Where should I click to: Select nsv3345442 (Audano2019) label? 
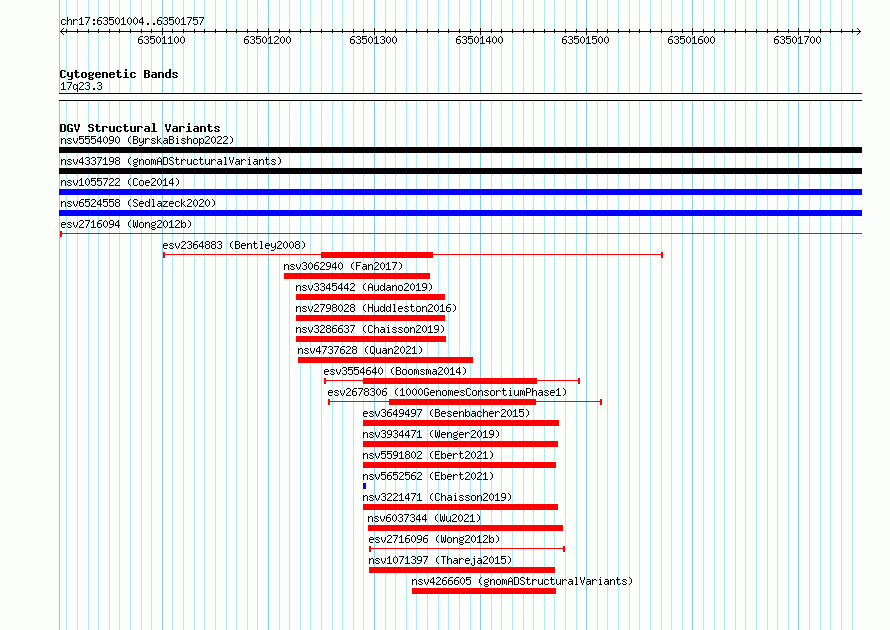[x=364, y=287]
